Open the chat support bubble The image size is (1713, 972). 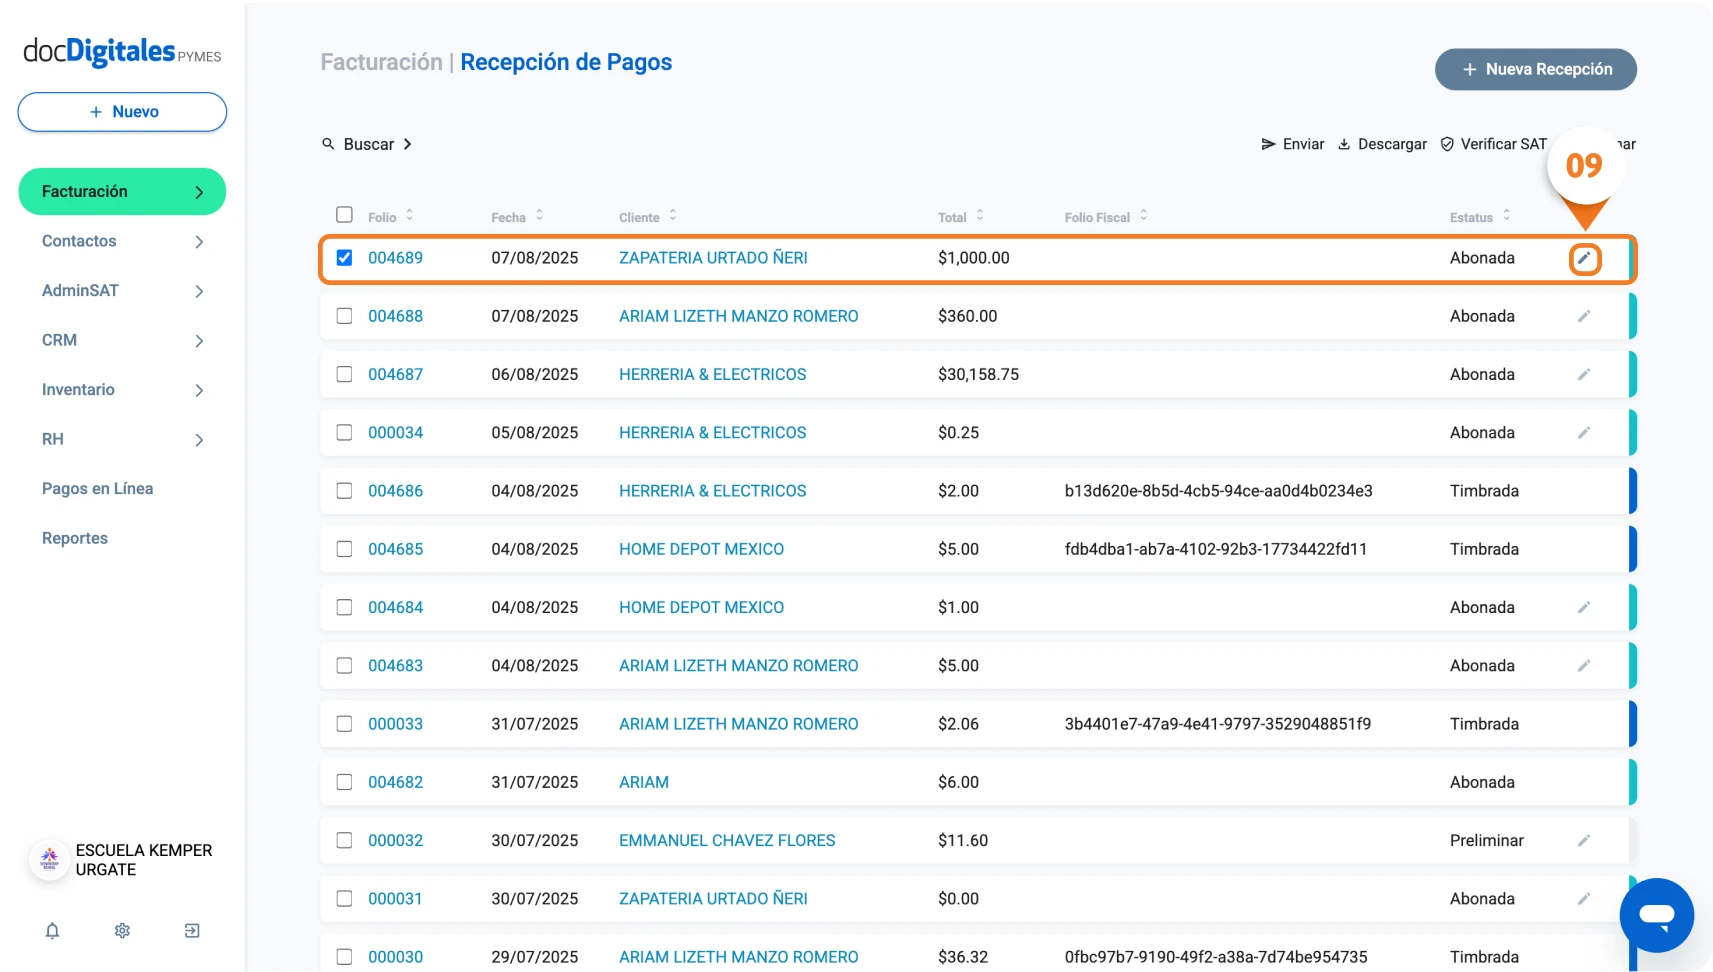(1656, 915)
